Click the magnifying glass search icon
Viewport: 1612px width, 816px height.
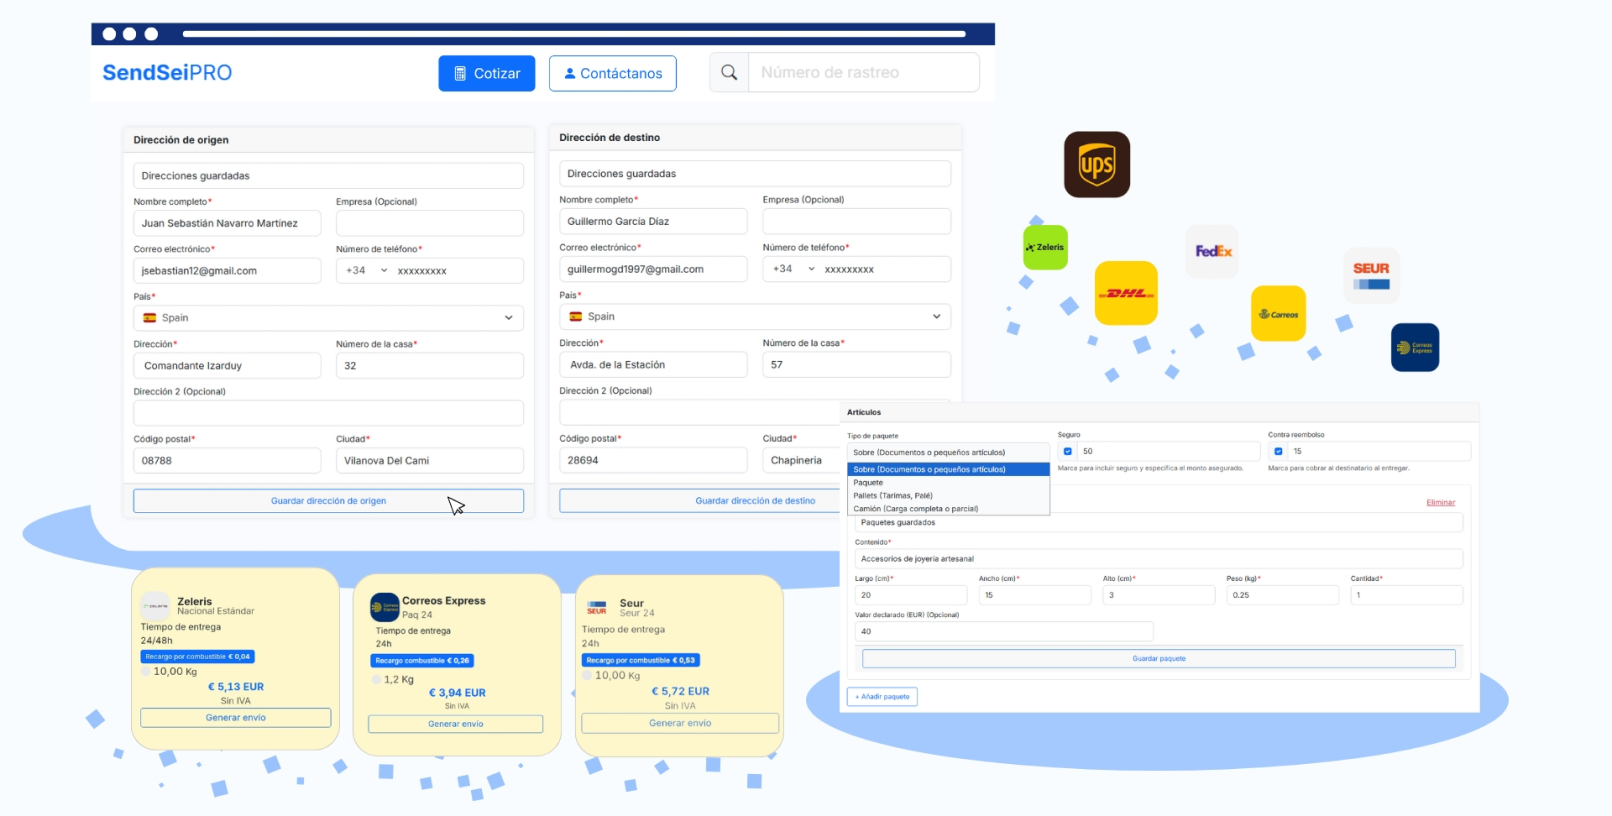click(729, 73)
